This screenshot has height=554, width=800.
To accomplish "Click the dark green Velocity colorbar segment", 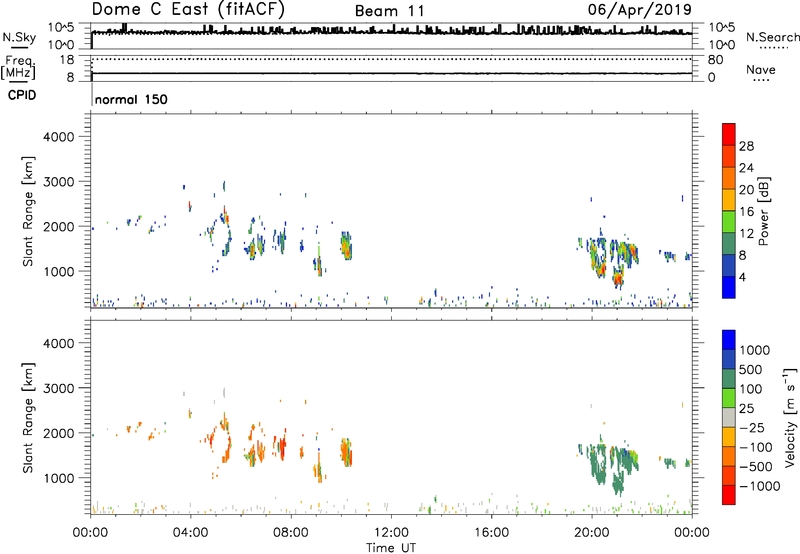I will 729,378.
